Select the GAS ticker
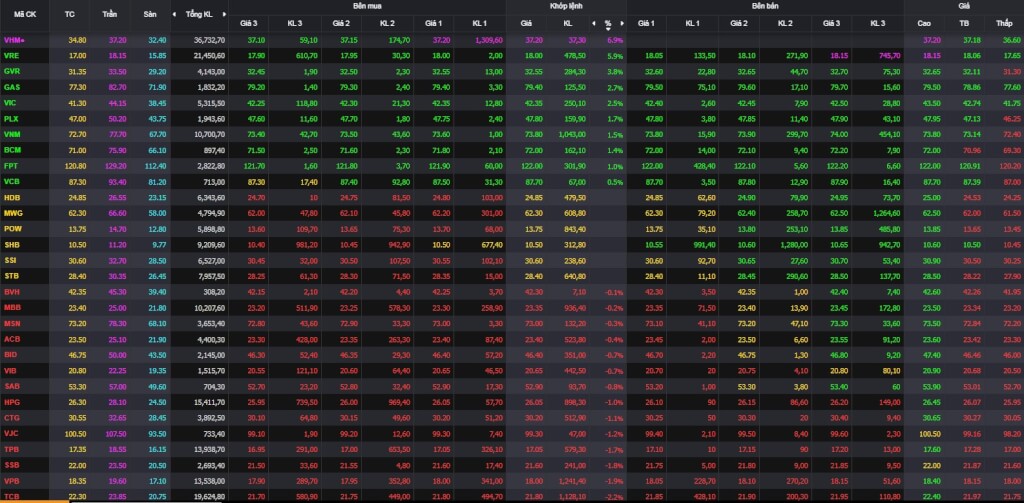Viewport: 1024px width, 503px height. (x=11, y=87)
